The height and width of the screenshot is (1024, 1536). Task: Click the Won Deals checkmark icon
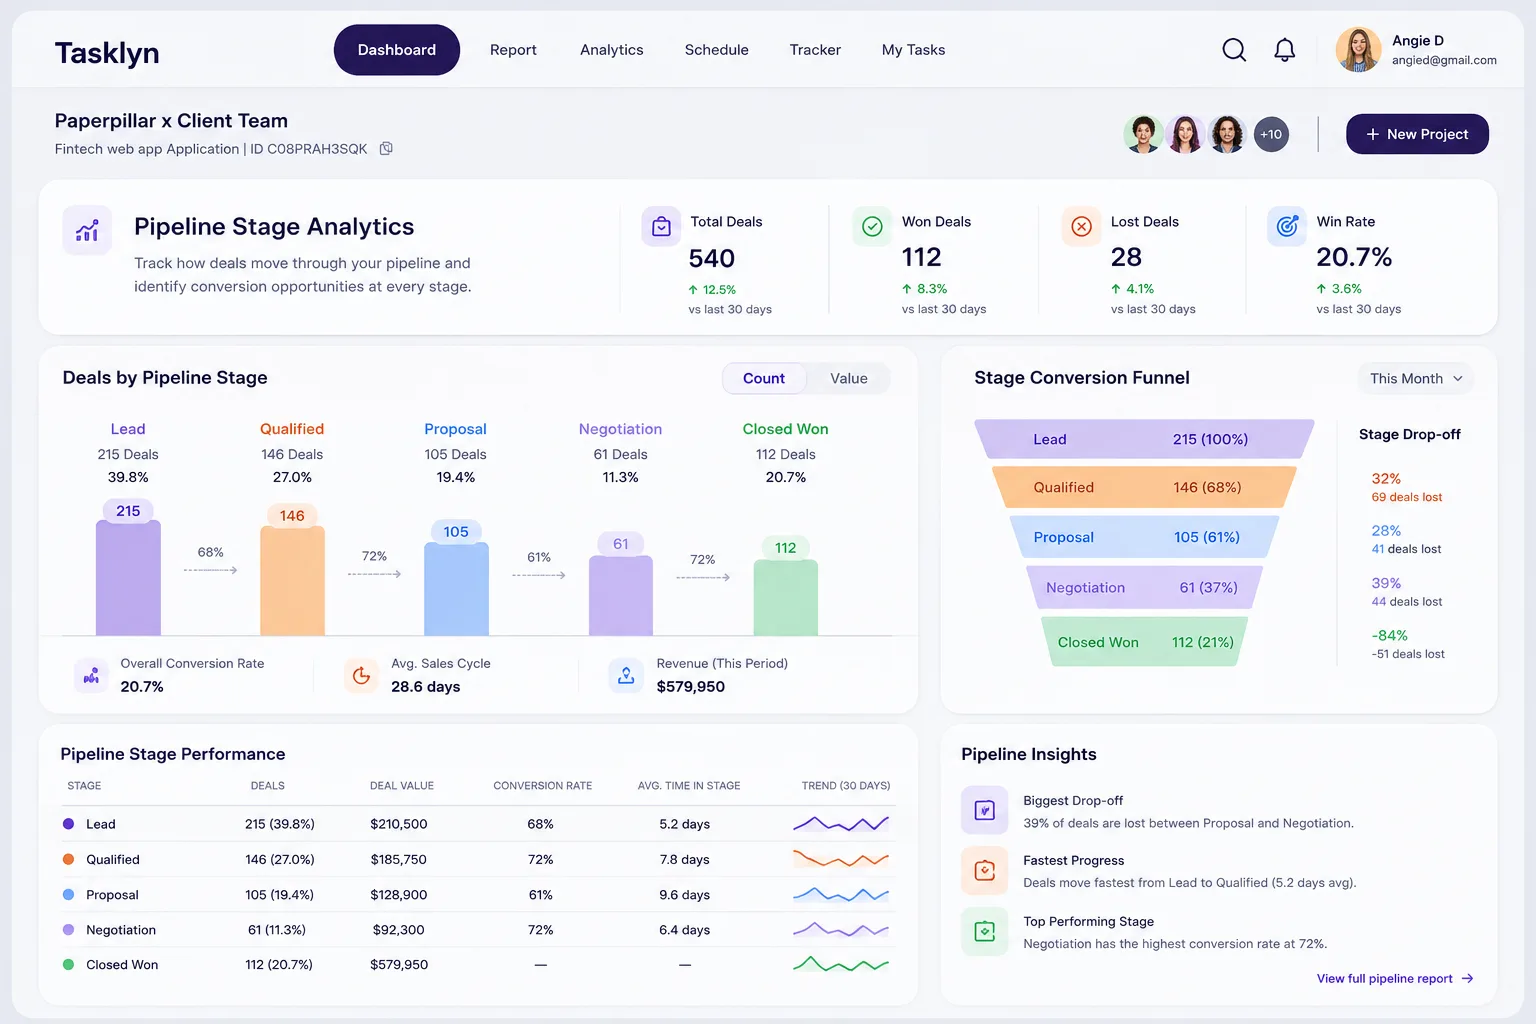pyautogui.click(x=872, y=227)
